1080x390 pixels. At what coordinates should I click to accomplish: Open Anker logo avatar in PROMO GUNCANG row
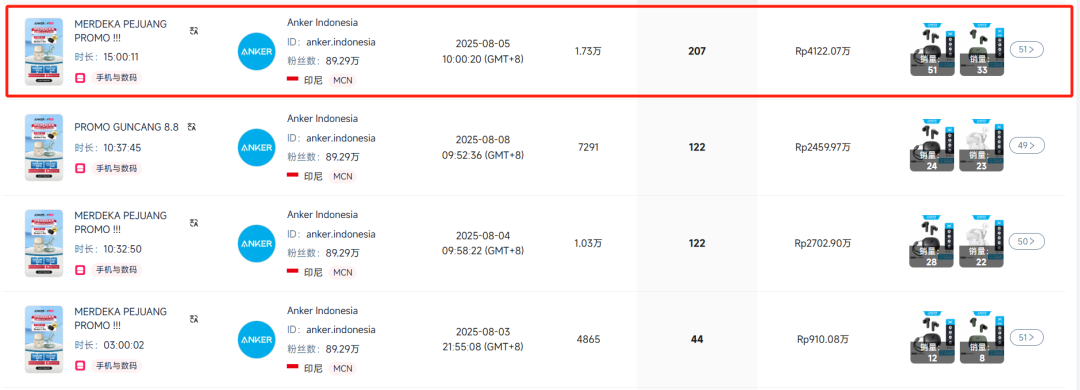[x=256, y=147]
